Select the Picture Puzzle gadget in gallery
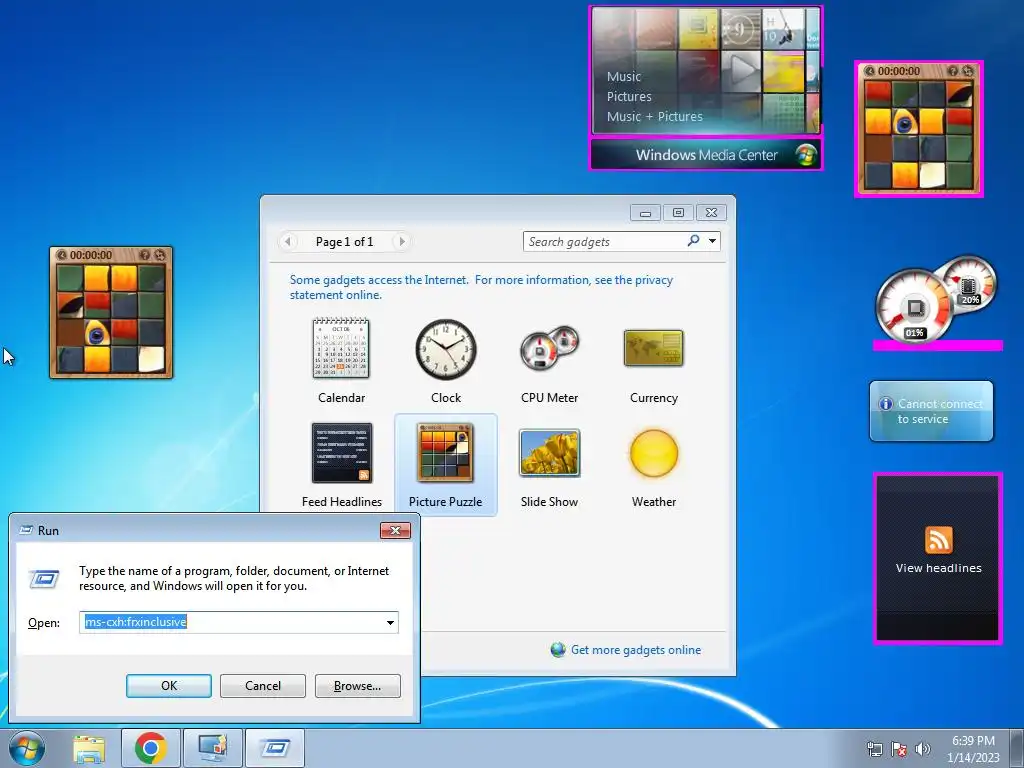Screen dimensions: 1024x768 [445, 453]
